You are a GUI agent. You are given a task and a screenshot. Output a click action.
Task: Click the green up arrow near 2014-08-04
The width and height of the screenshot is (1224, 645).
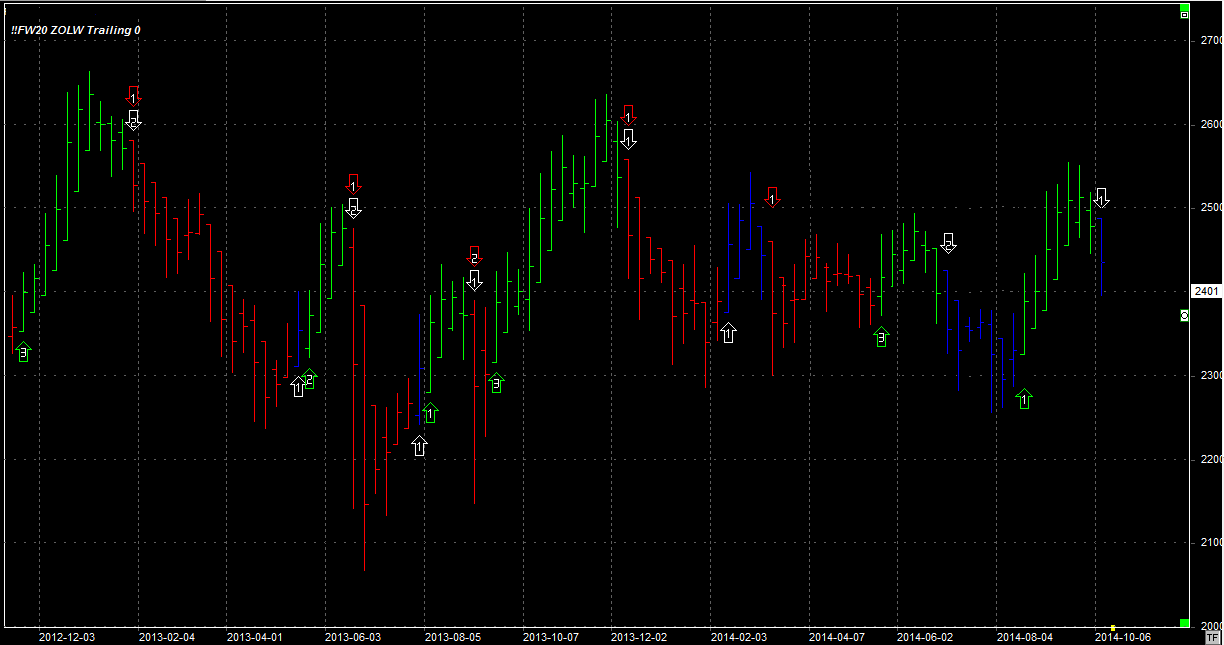pos(1023,400)
